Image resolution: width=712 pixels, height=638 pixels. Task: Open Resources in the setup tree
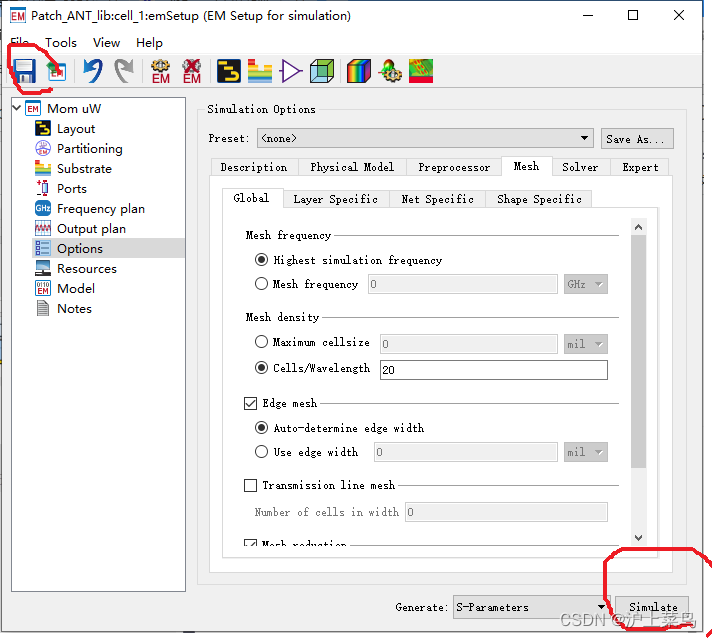point(87,269)
